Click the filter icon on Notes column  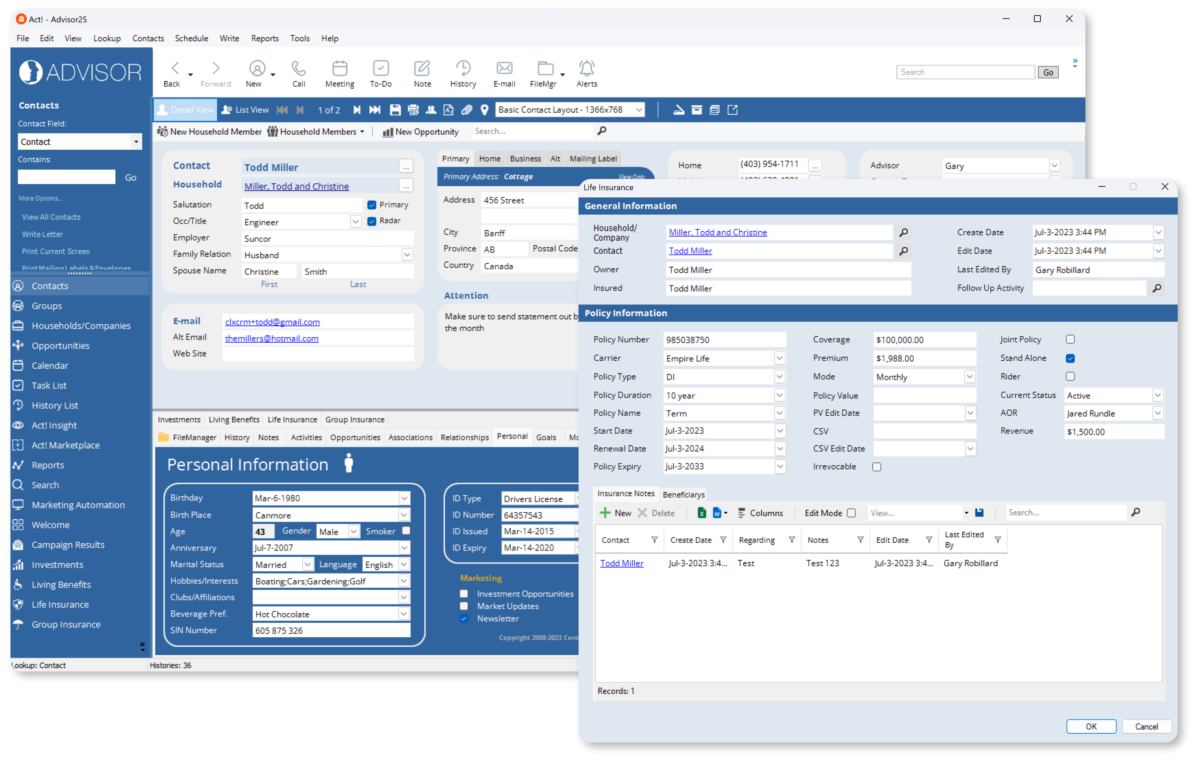click(x=860, y=540)
